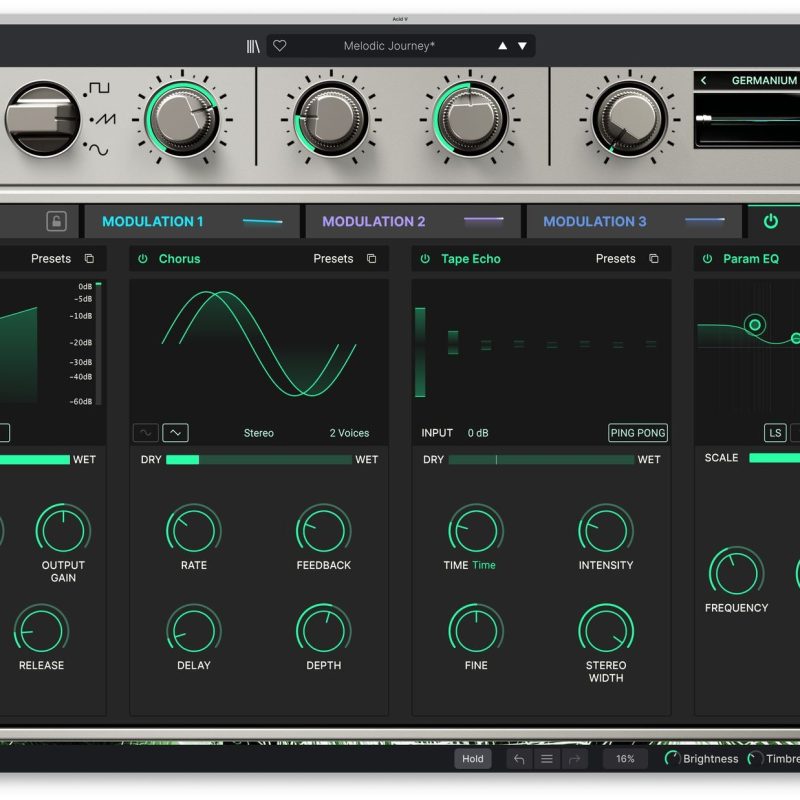Screen dimensions: 800x800
Task: Click the waveform selector rotary switch
Action: [x=43, y=119]
